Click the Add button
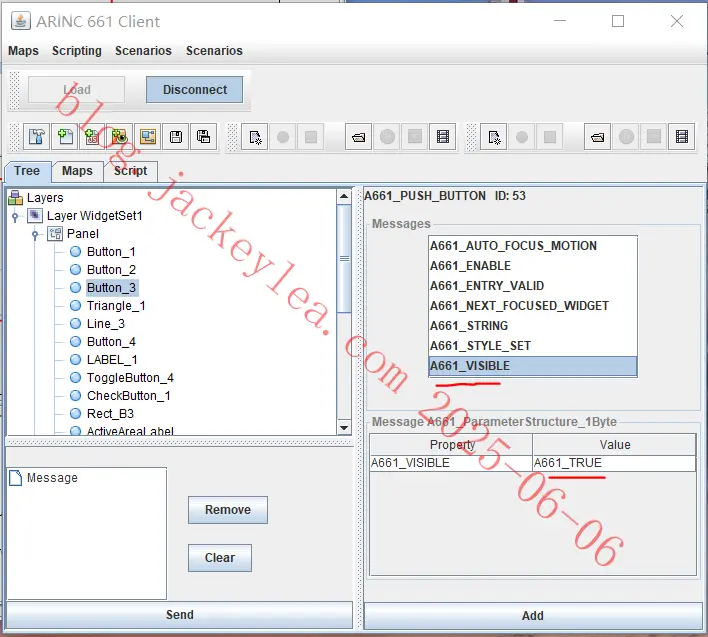The height and width of the screenshot is (637, 708). click(533, 615)
